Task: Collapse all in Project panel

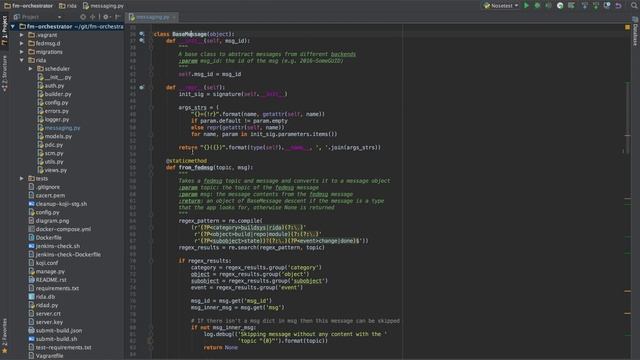Action: [x=93, y=17]
